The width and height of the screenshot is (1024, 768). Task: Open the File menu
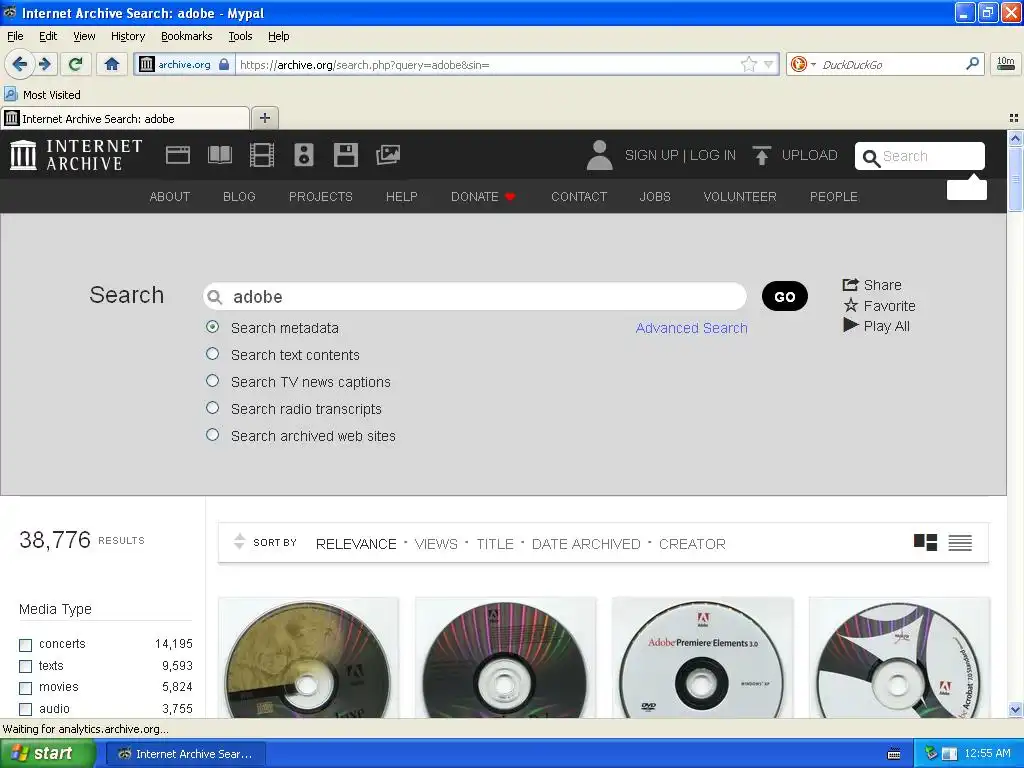[x=15, y=36]
